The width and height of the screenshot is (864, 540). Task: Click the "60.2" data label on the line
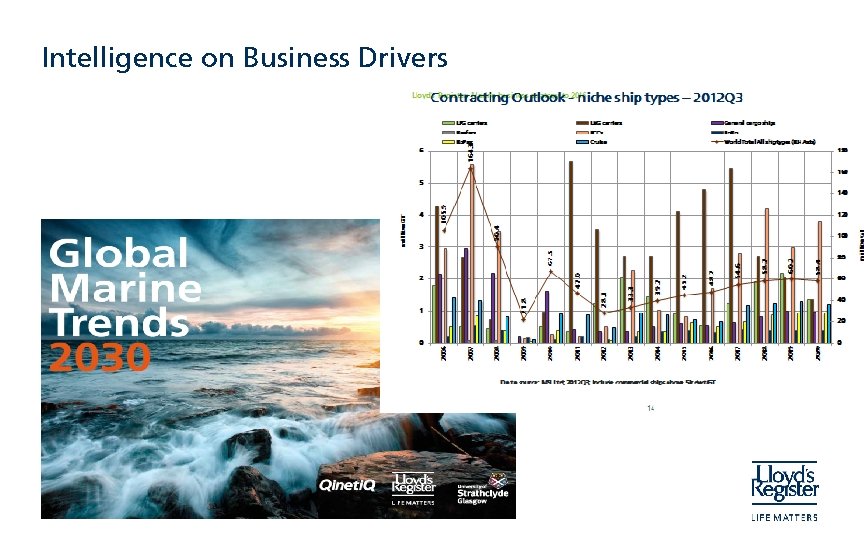tap(791, 265)
